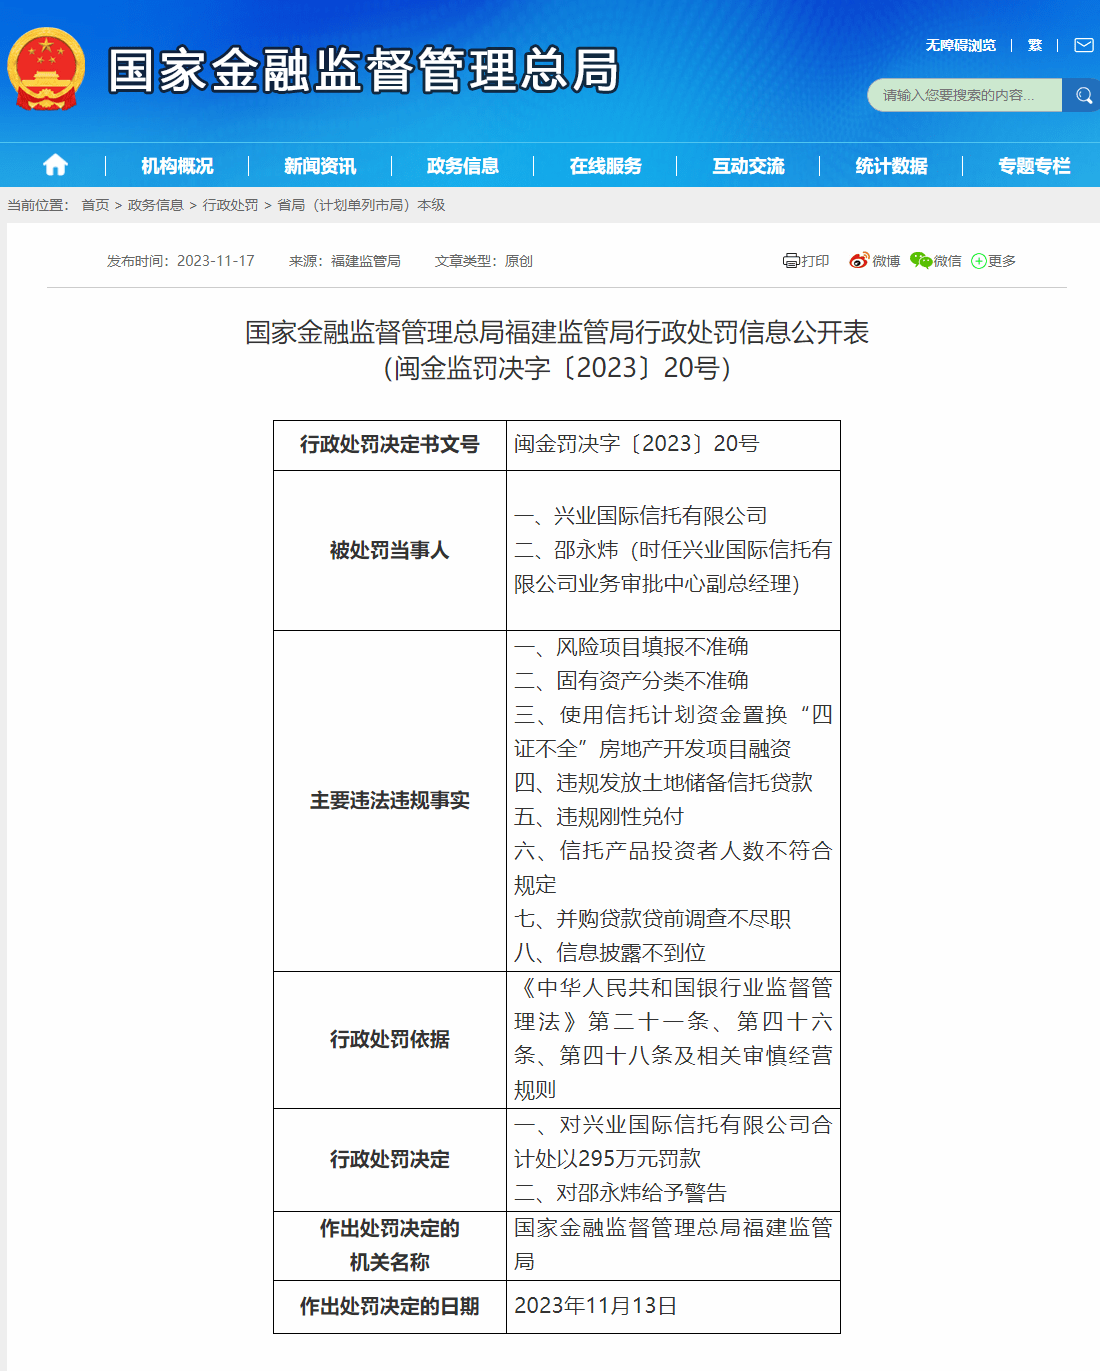
Task: Click the line 五、违规刚性兑付
Action: click(599, 817)
